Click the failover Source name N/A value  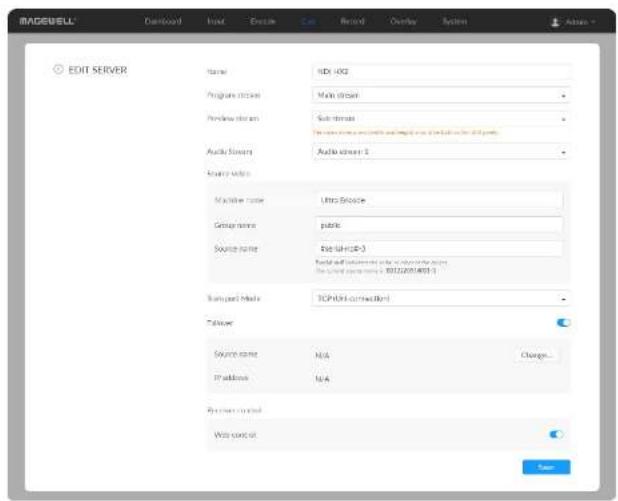point(322,356)
